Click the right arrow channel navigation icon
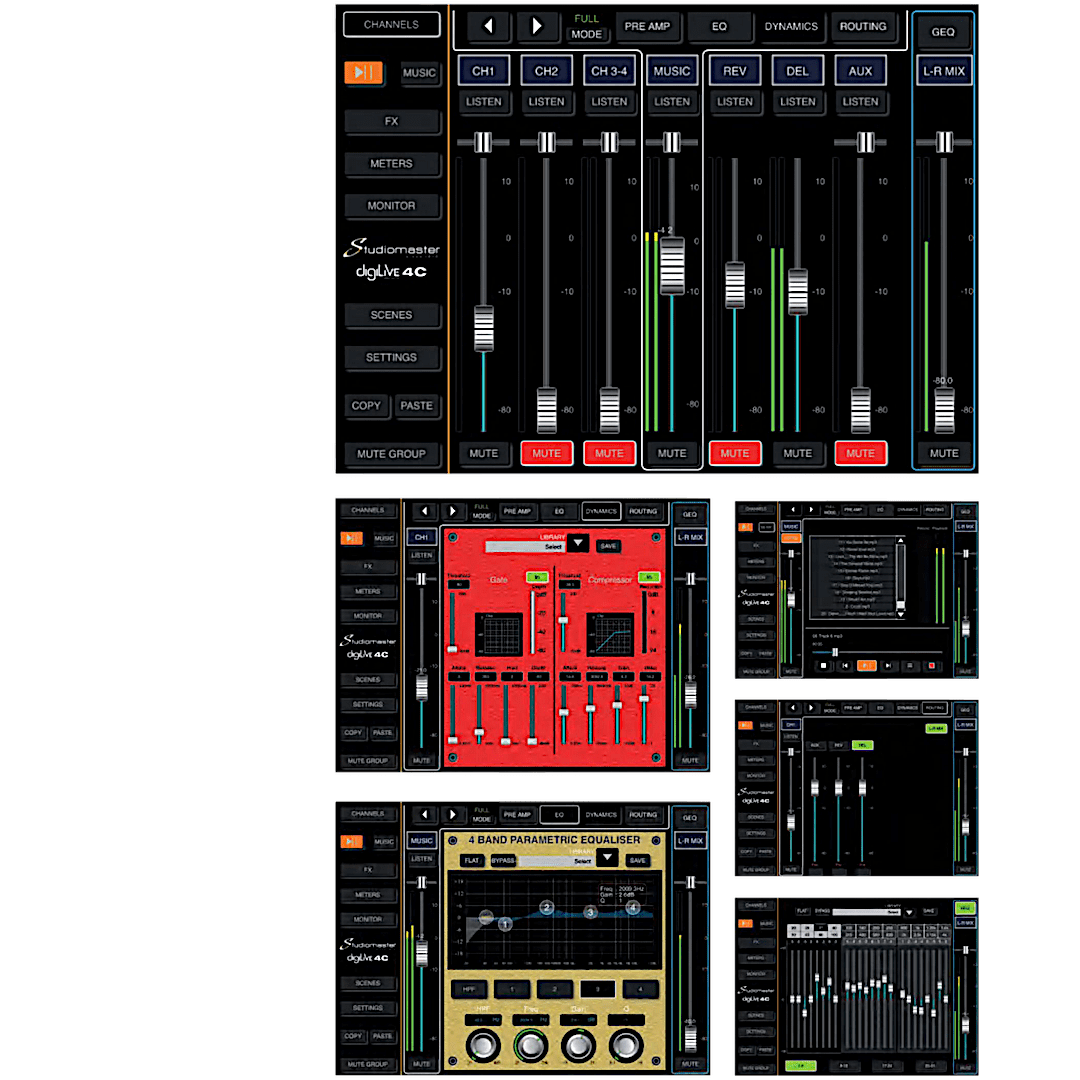This screenshot has width=1080, height=1080. [x=537, y=26]
